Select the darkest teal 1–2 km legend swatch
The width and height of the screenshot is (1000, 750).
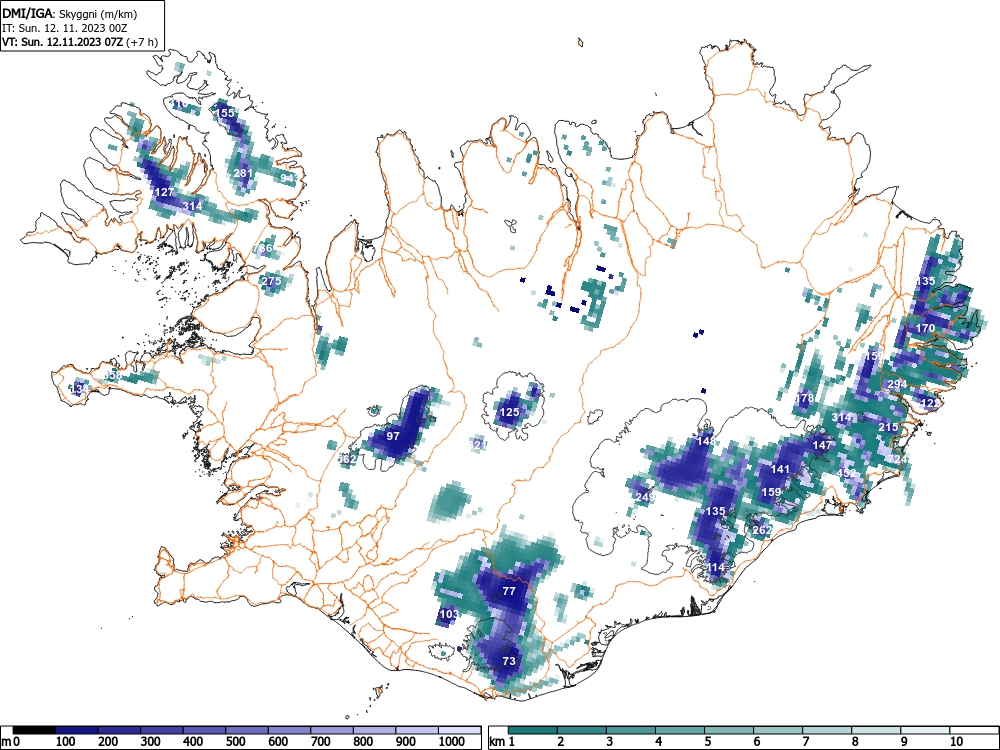click(533, 730)
